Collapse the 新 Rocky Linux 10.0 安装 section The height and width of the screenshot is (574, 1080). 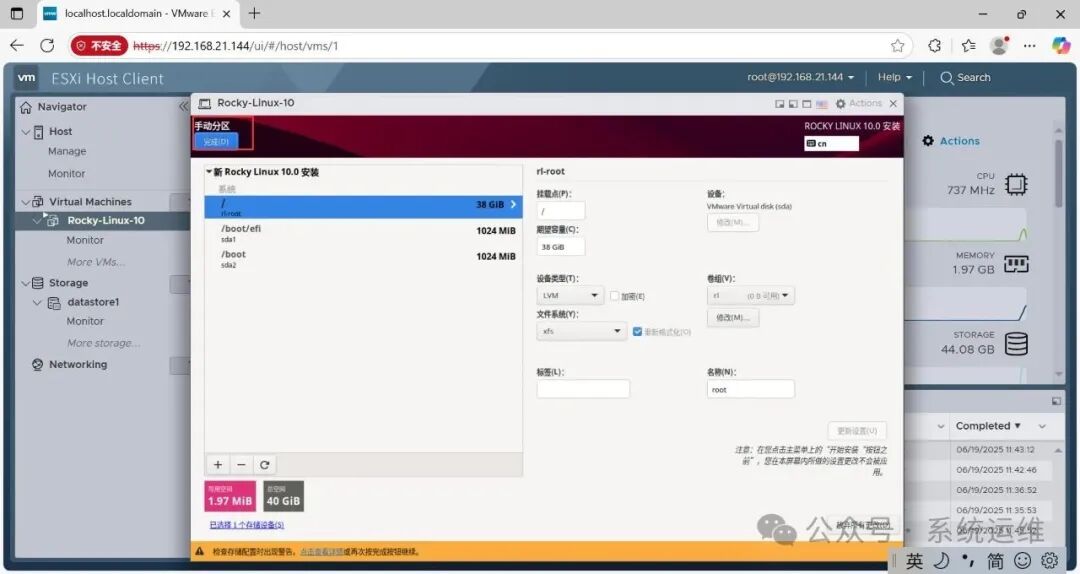pyautogui.click(x=209, y=172)
